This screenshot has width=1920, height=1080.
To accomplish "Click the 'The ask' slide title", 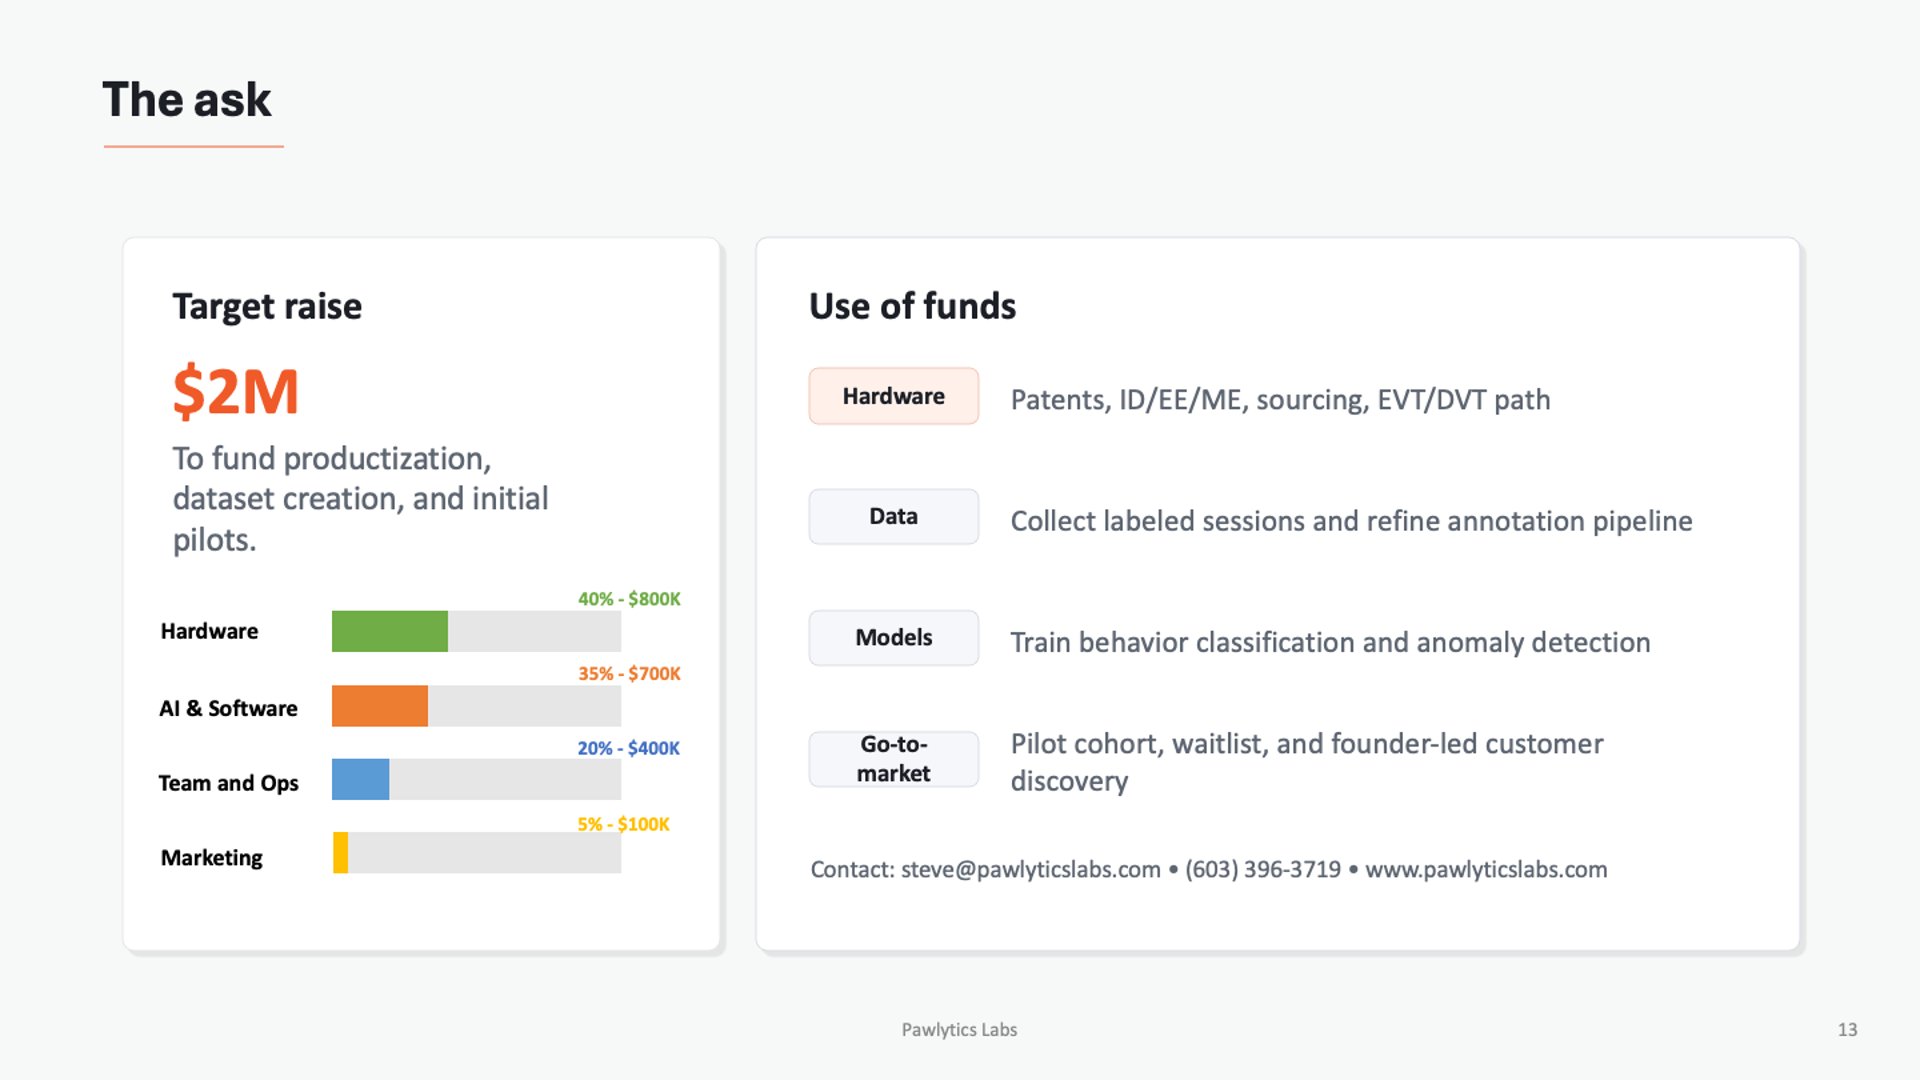I will coord(187,100).
